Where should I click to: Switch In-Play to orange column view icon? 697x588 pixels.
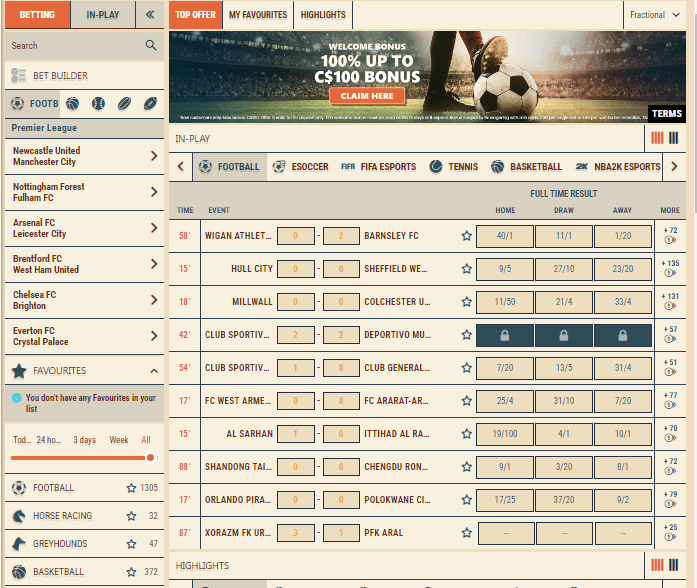[x=657, y=138]
